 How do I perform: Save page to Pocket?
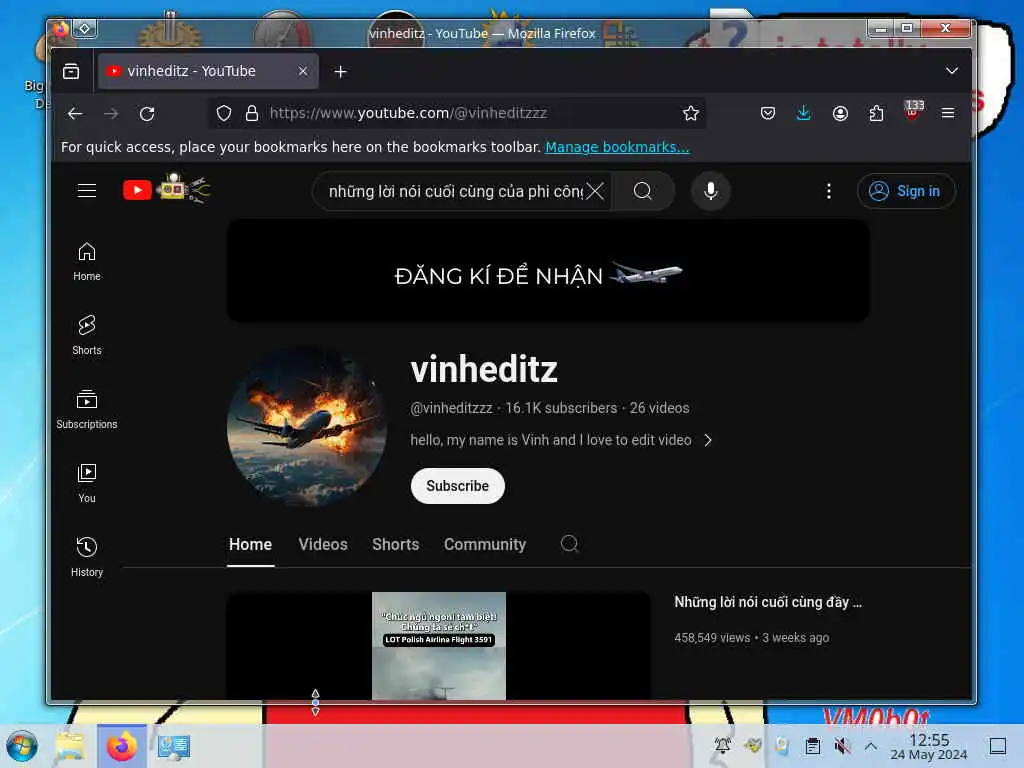[x=768, y=114]
